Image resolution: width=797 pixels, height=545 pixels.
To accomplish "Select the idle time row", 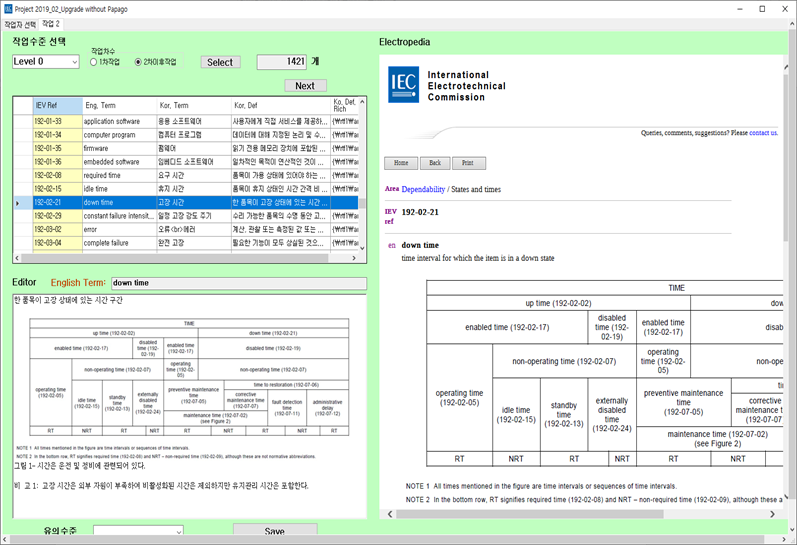I will click(186, 189).
